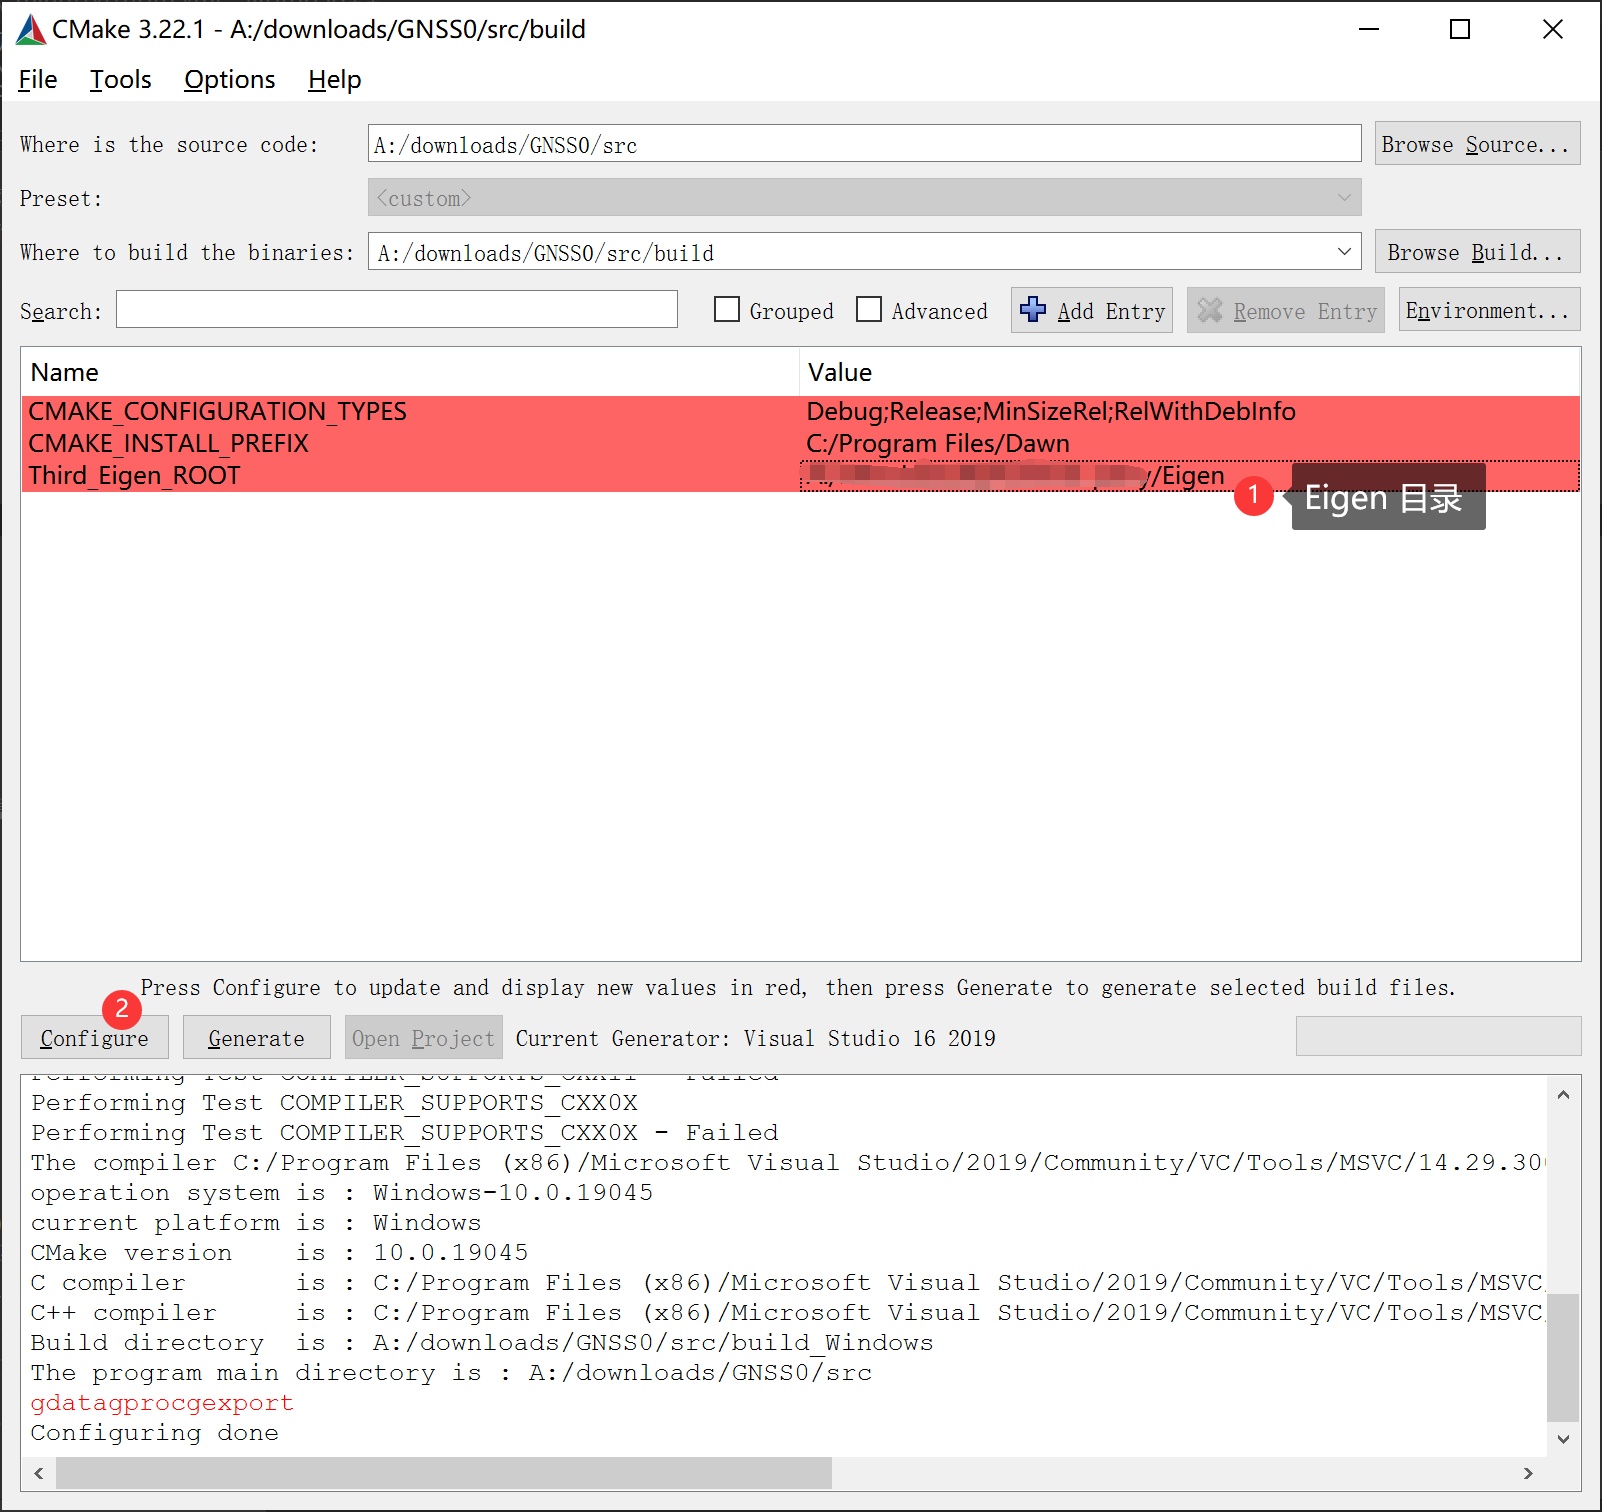The width and height of the screenshot is (1602, 1512).
Task: Open the Options menu
Action: coord(230,79)
